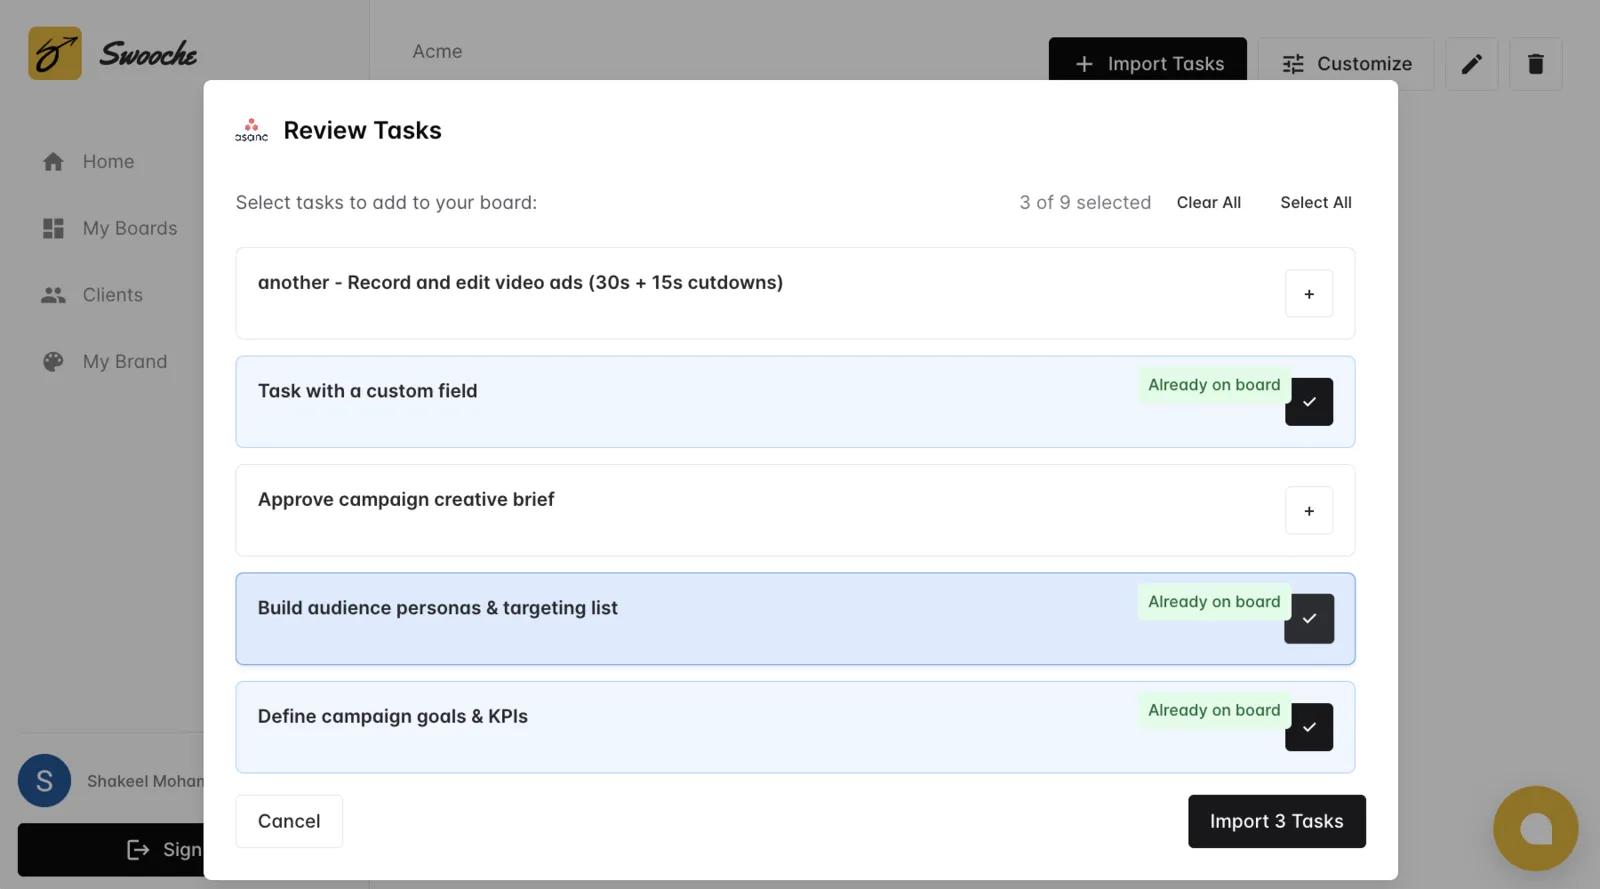Screen dimensions: 1600x889
Task: Click the user avatar 'S'
Action: tap(44, 781)
